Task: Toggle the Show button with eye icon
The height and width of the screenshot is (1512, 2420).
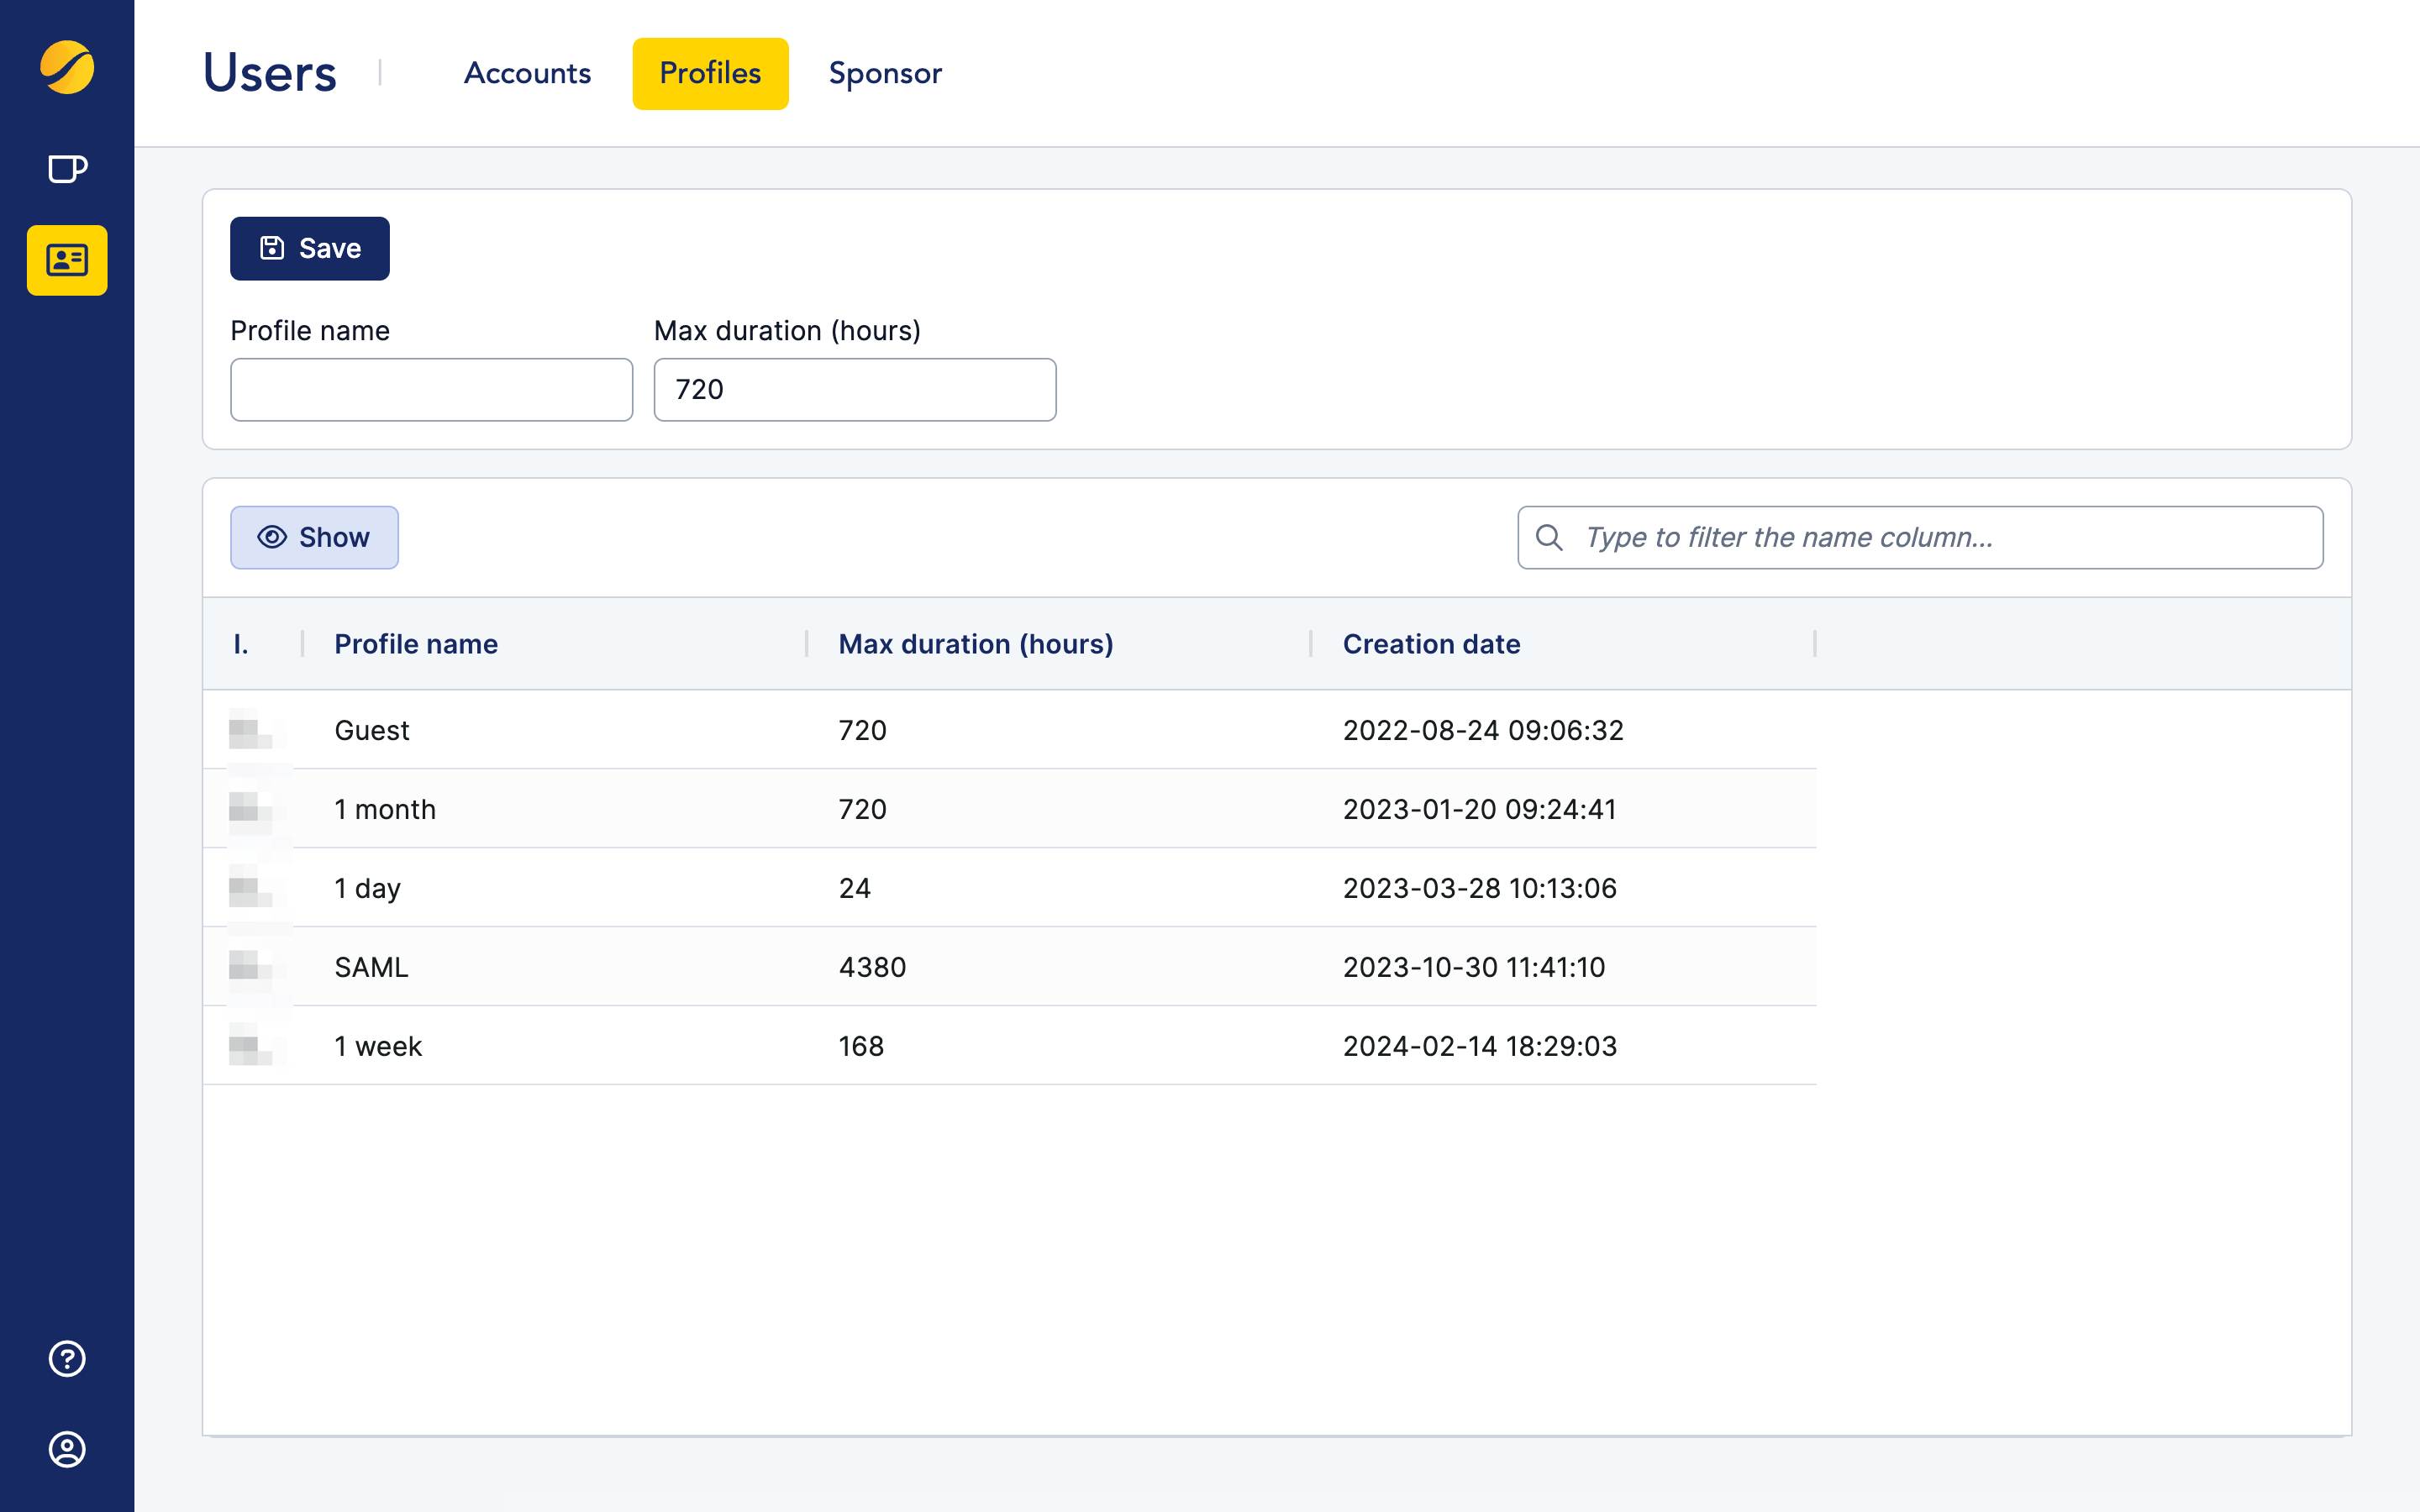Action: coord(314,538)
